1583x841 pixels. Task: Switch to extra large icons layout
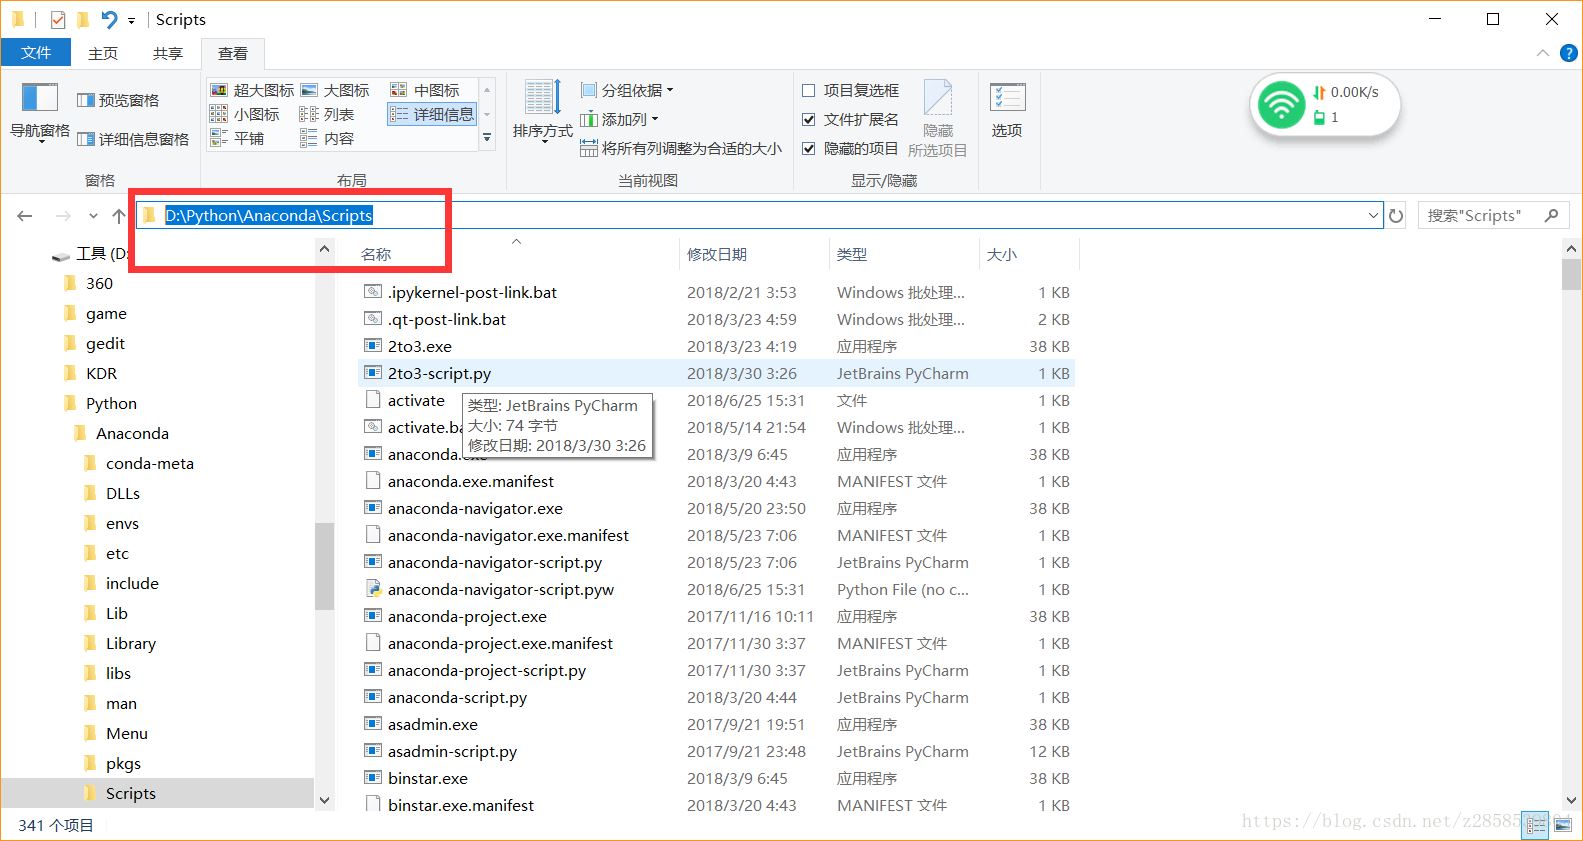coord(252,90)
